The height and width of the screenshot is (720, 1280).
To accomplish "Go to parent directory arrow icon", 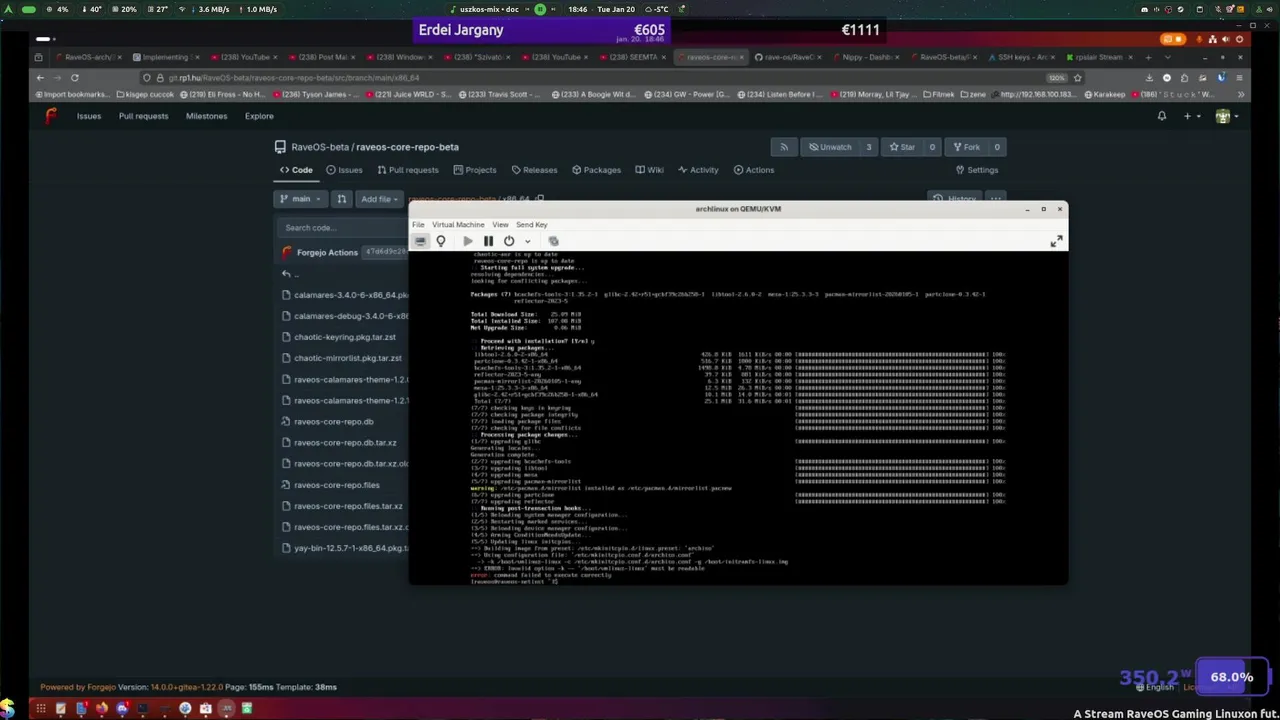I will coord(286,274).
